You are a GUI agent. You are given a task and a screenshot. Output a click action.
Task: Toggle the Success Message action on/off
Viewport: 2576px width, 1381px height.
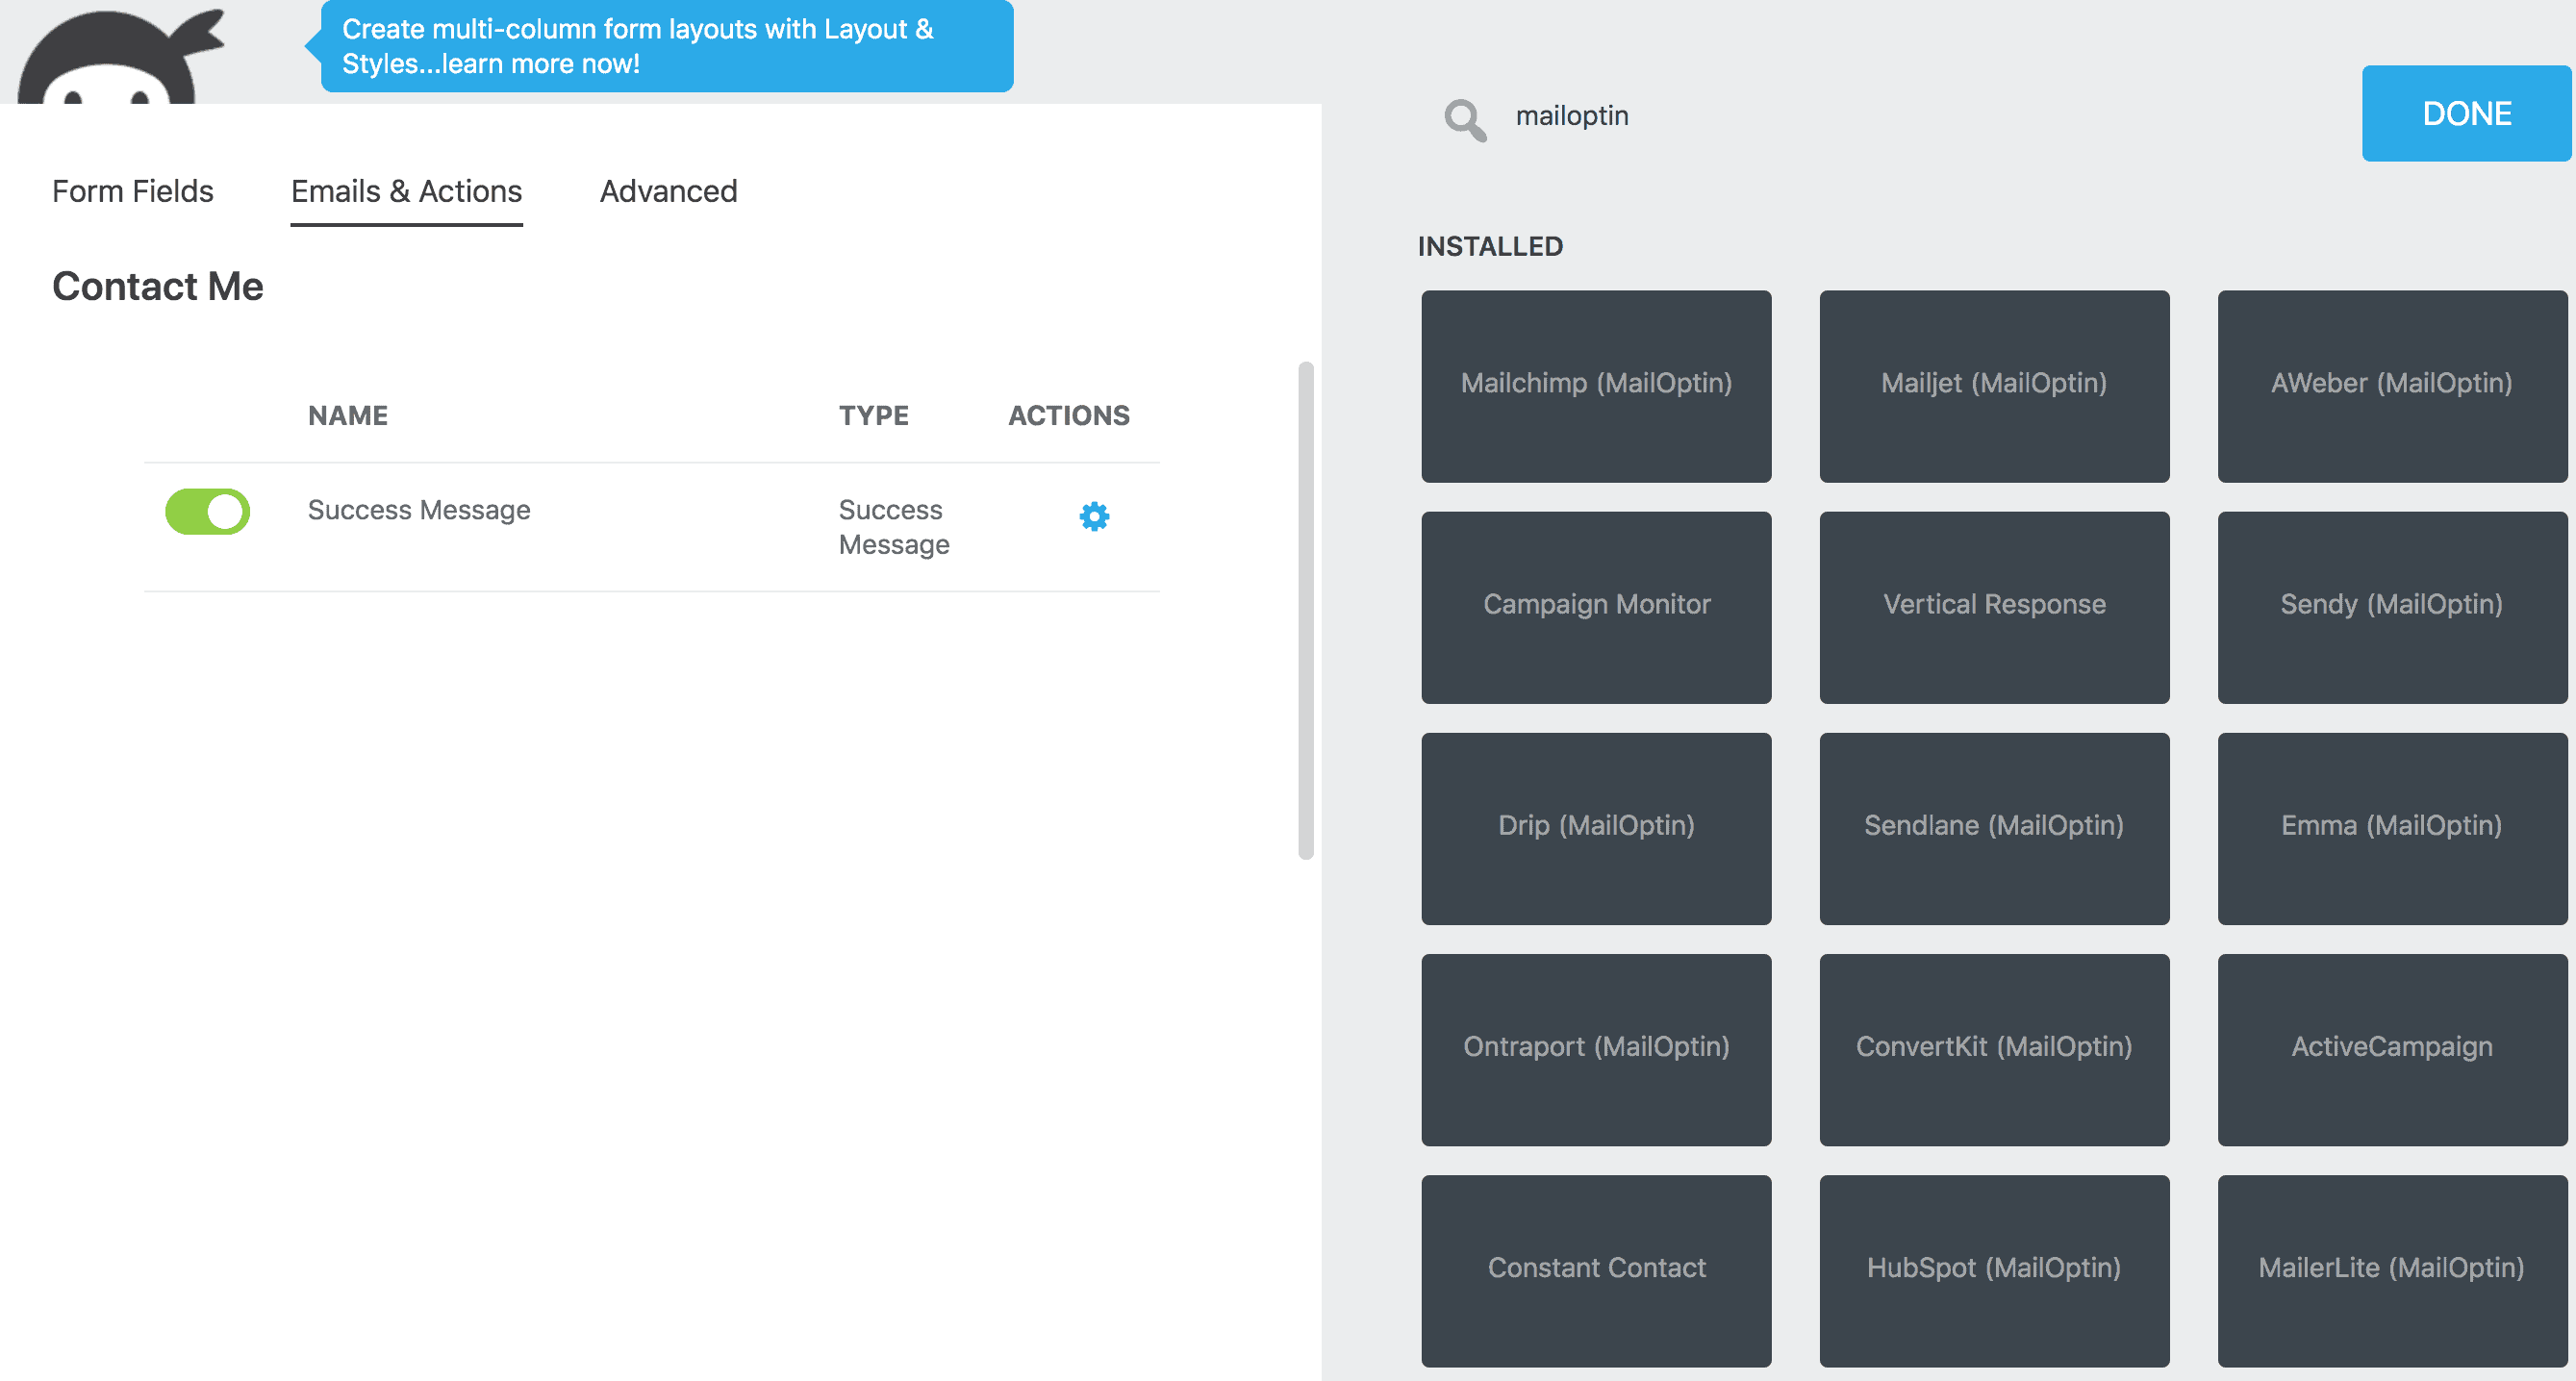206,509
